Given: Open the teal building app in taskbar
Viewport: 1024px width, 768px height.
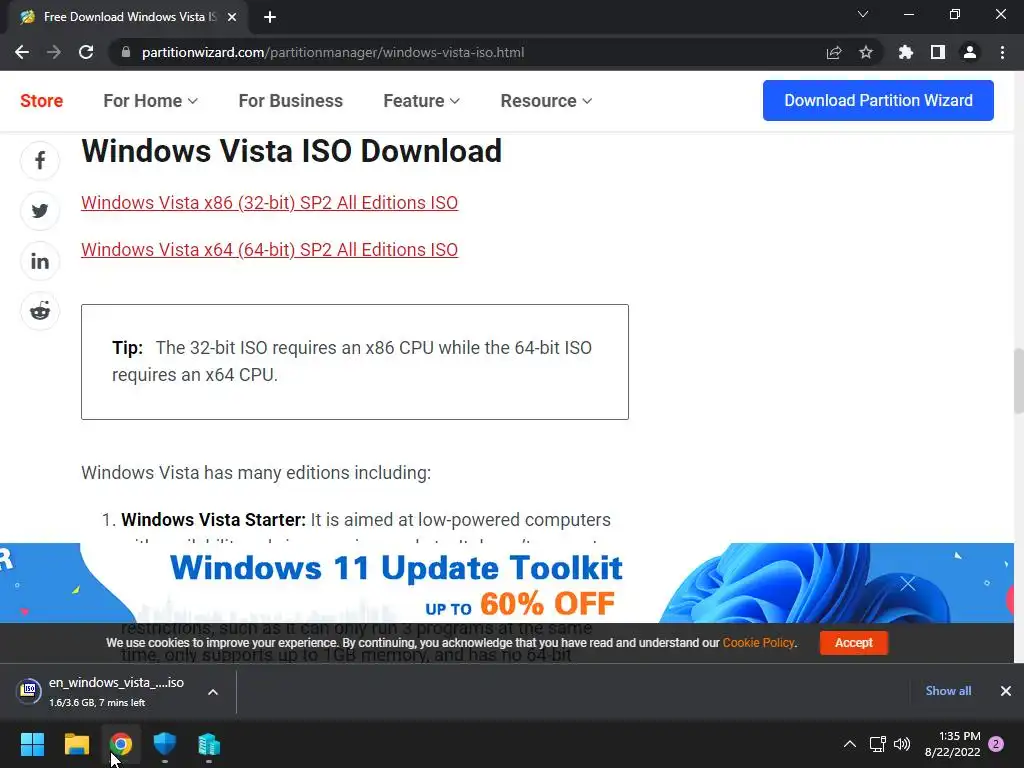Looking at the screenshot, I should point(209,744).
